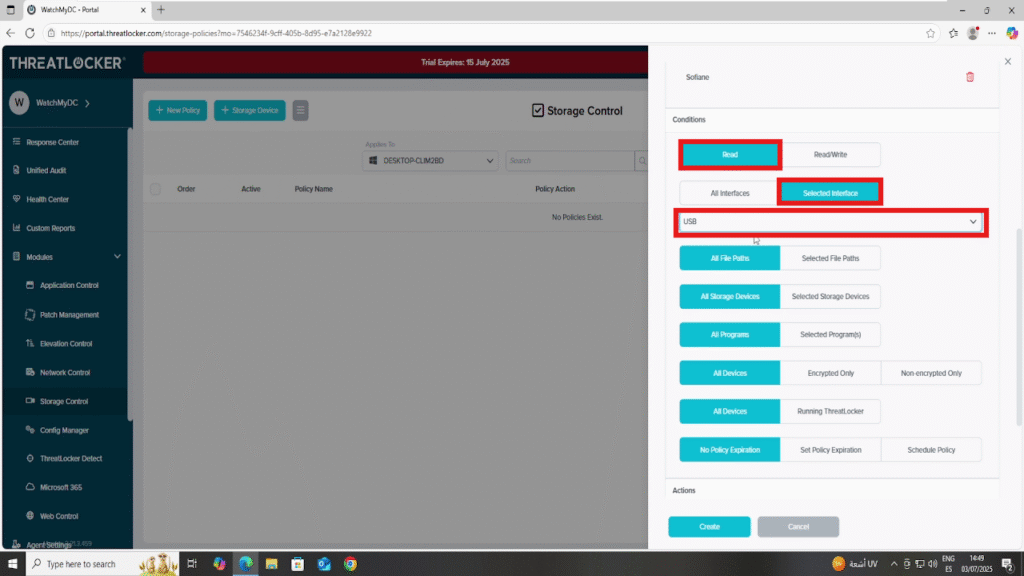Image resolution: width=1024 pixels, height=576 pixels.
Task: Open Unified Audit in sidebar
Action: (x=46, y=170)
